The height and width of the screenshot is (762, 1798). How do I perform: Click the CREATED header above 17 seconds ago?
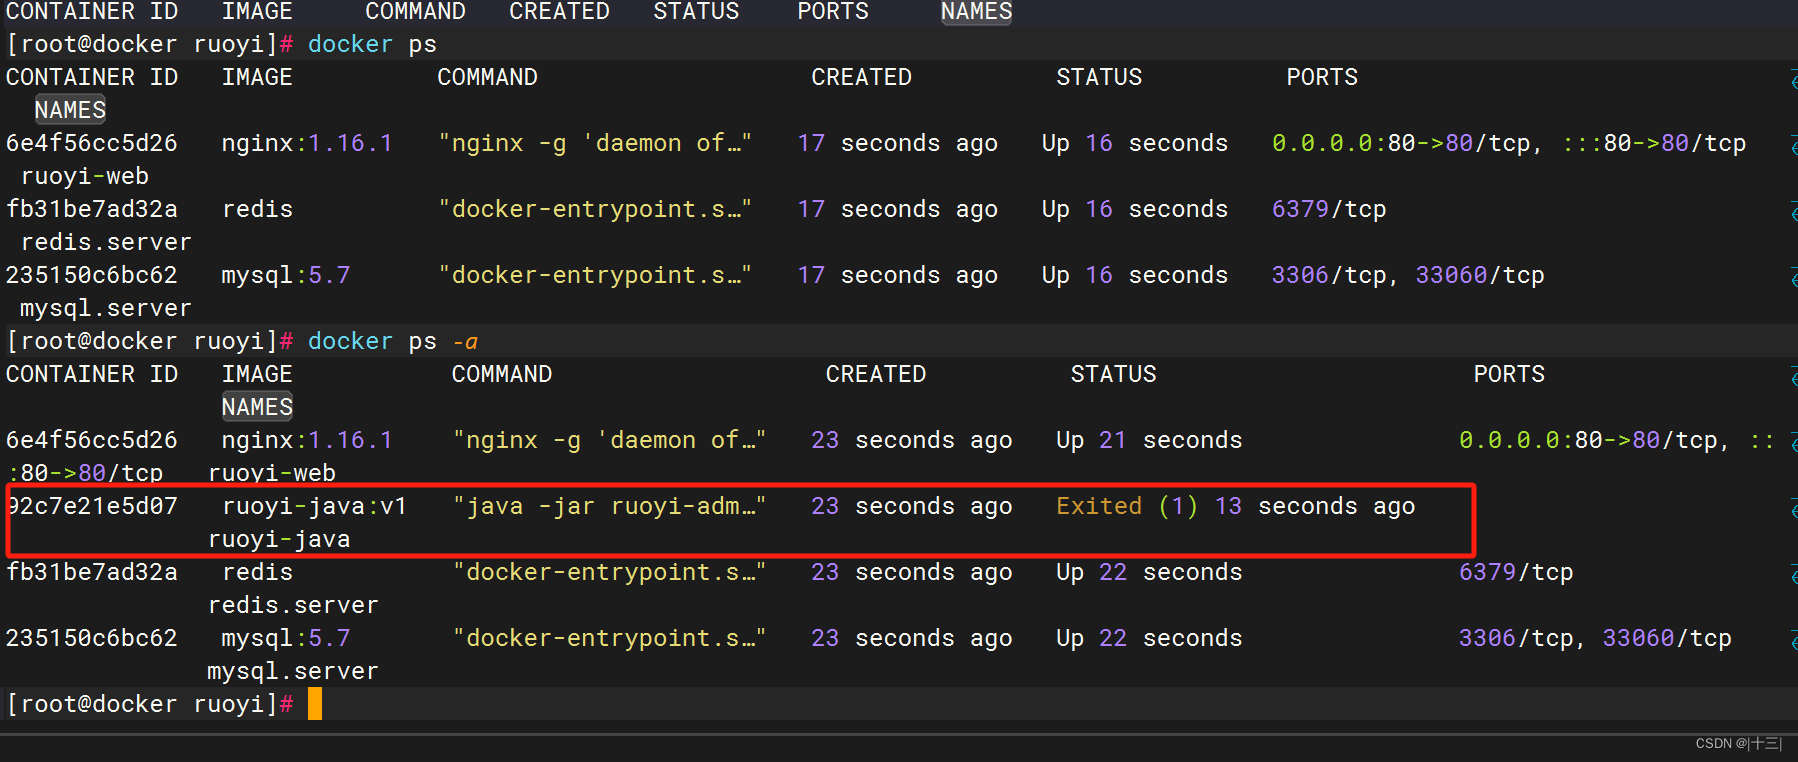(x=862, y=77)
